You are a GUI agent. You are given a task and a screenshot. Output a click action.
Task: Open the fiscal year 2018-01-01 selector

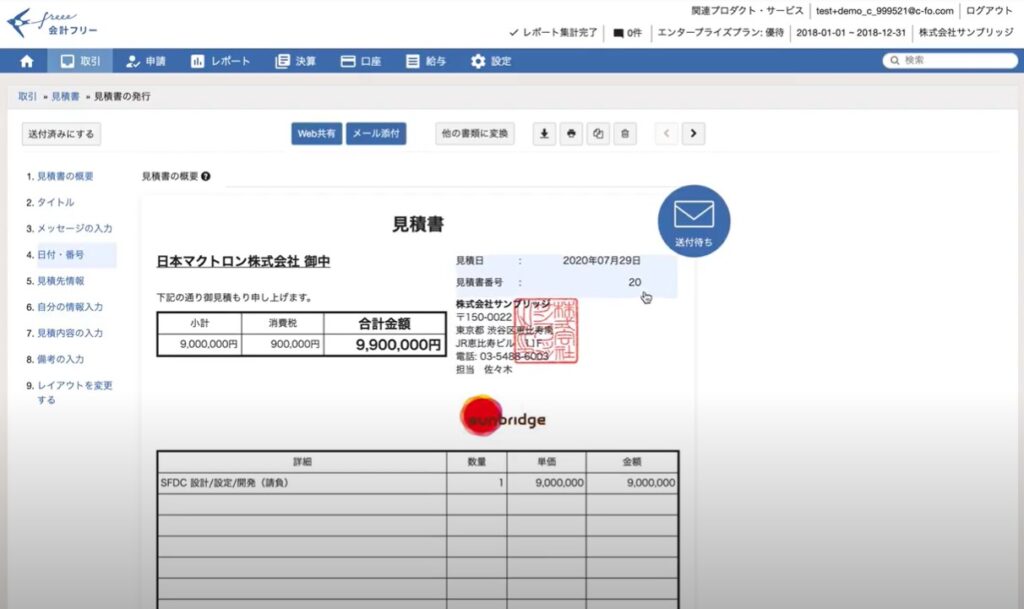point(849,32)
